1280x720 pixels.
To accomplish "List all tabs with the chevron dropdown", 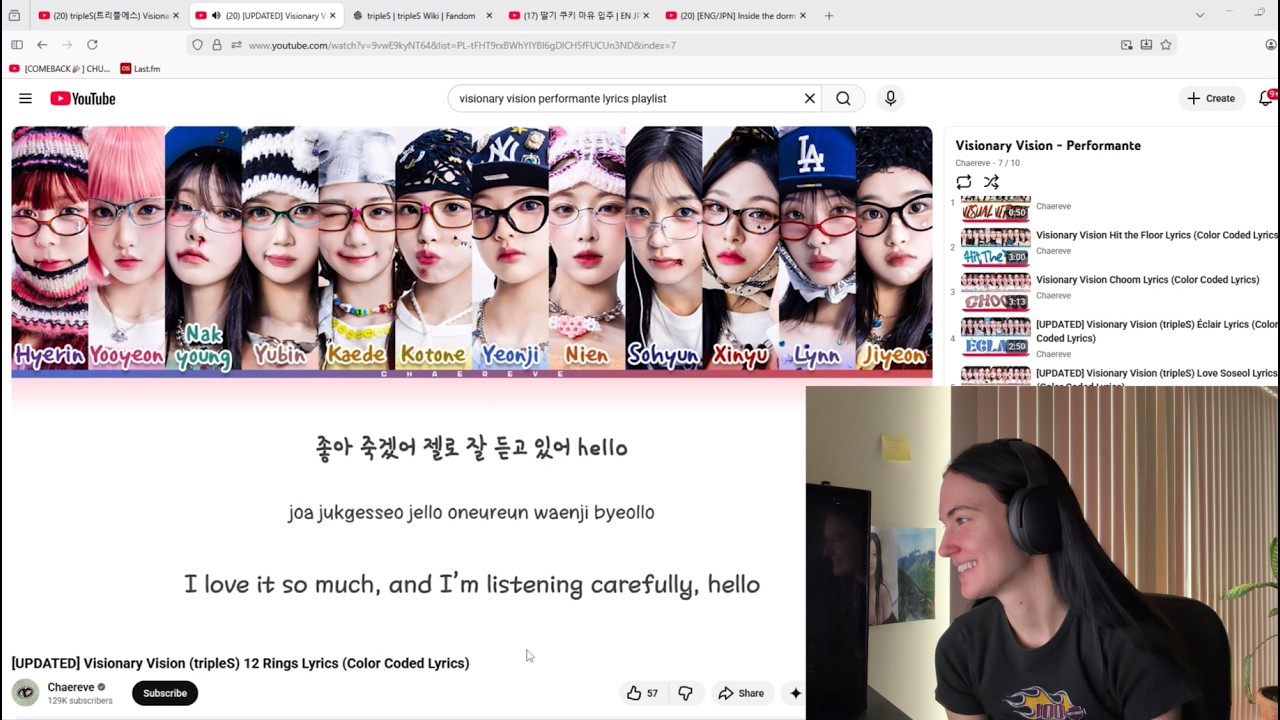I will (1200, 15).
